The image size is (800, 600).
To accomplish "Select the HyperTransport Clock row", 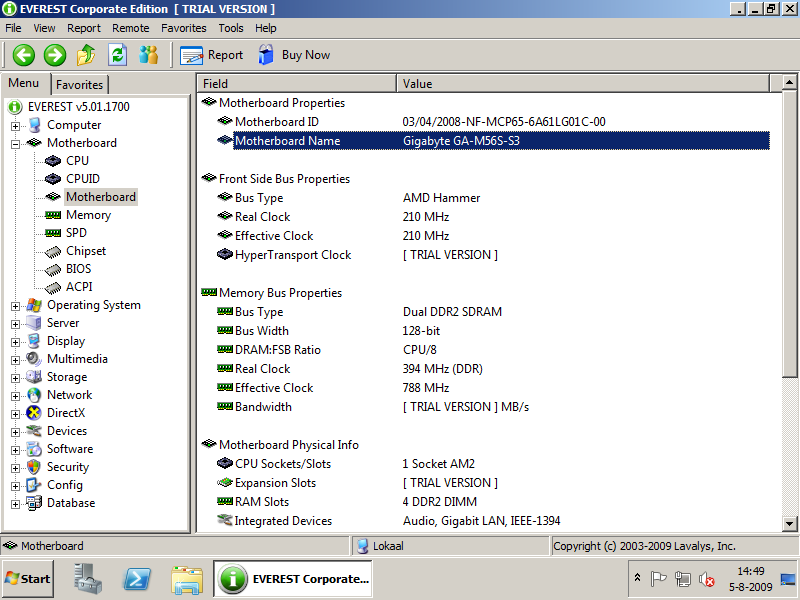I will 485,255.
